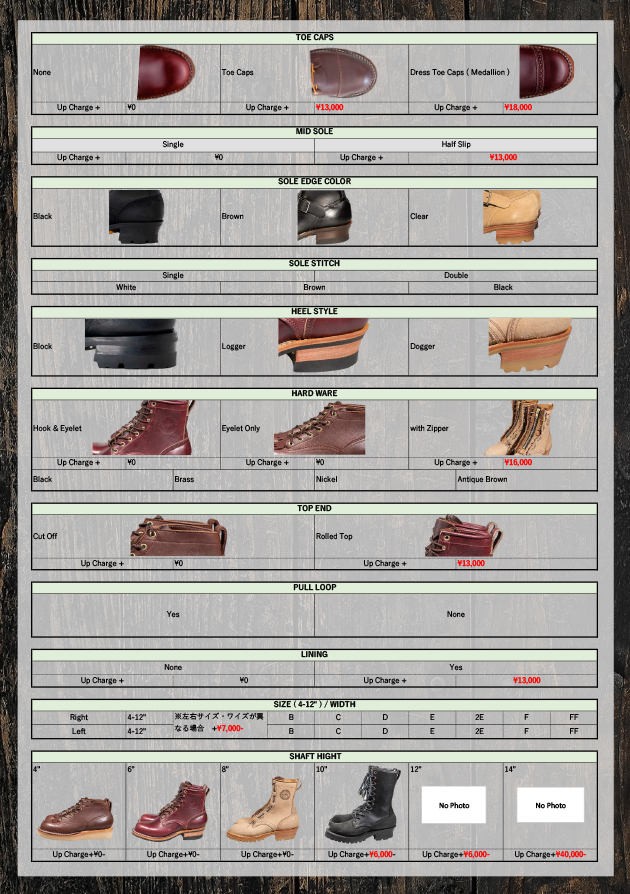The image size is (630, 894).
Task: Choose Double sole stitch option
Action: [x=456, y=275]
